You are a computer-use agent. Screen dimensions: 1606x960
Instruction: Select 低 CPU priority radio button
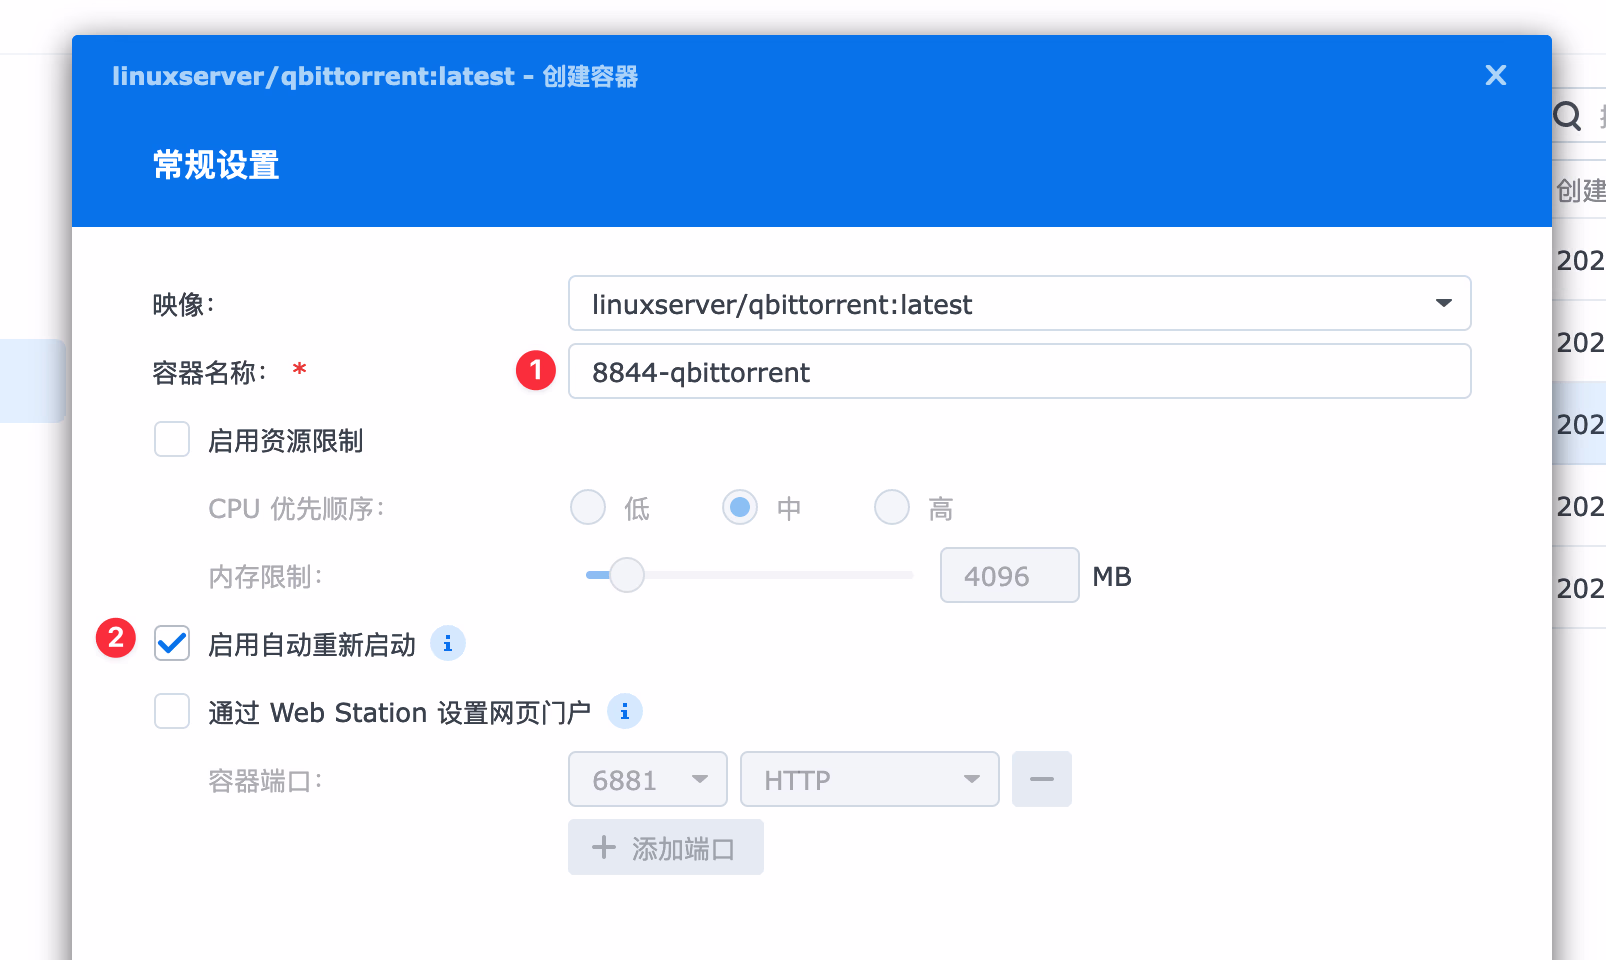pos(588,508)
